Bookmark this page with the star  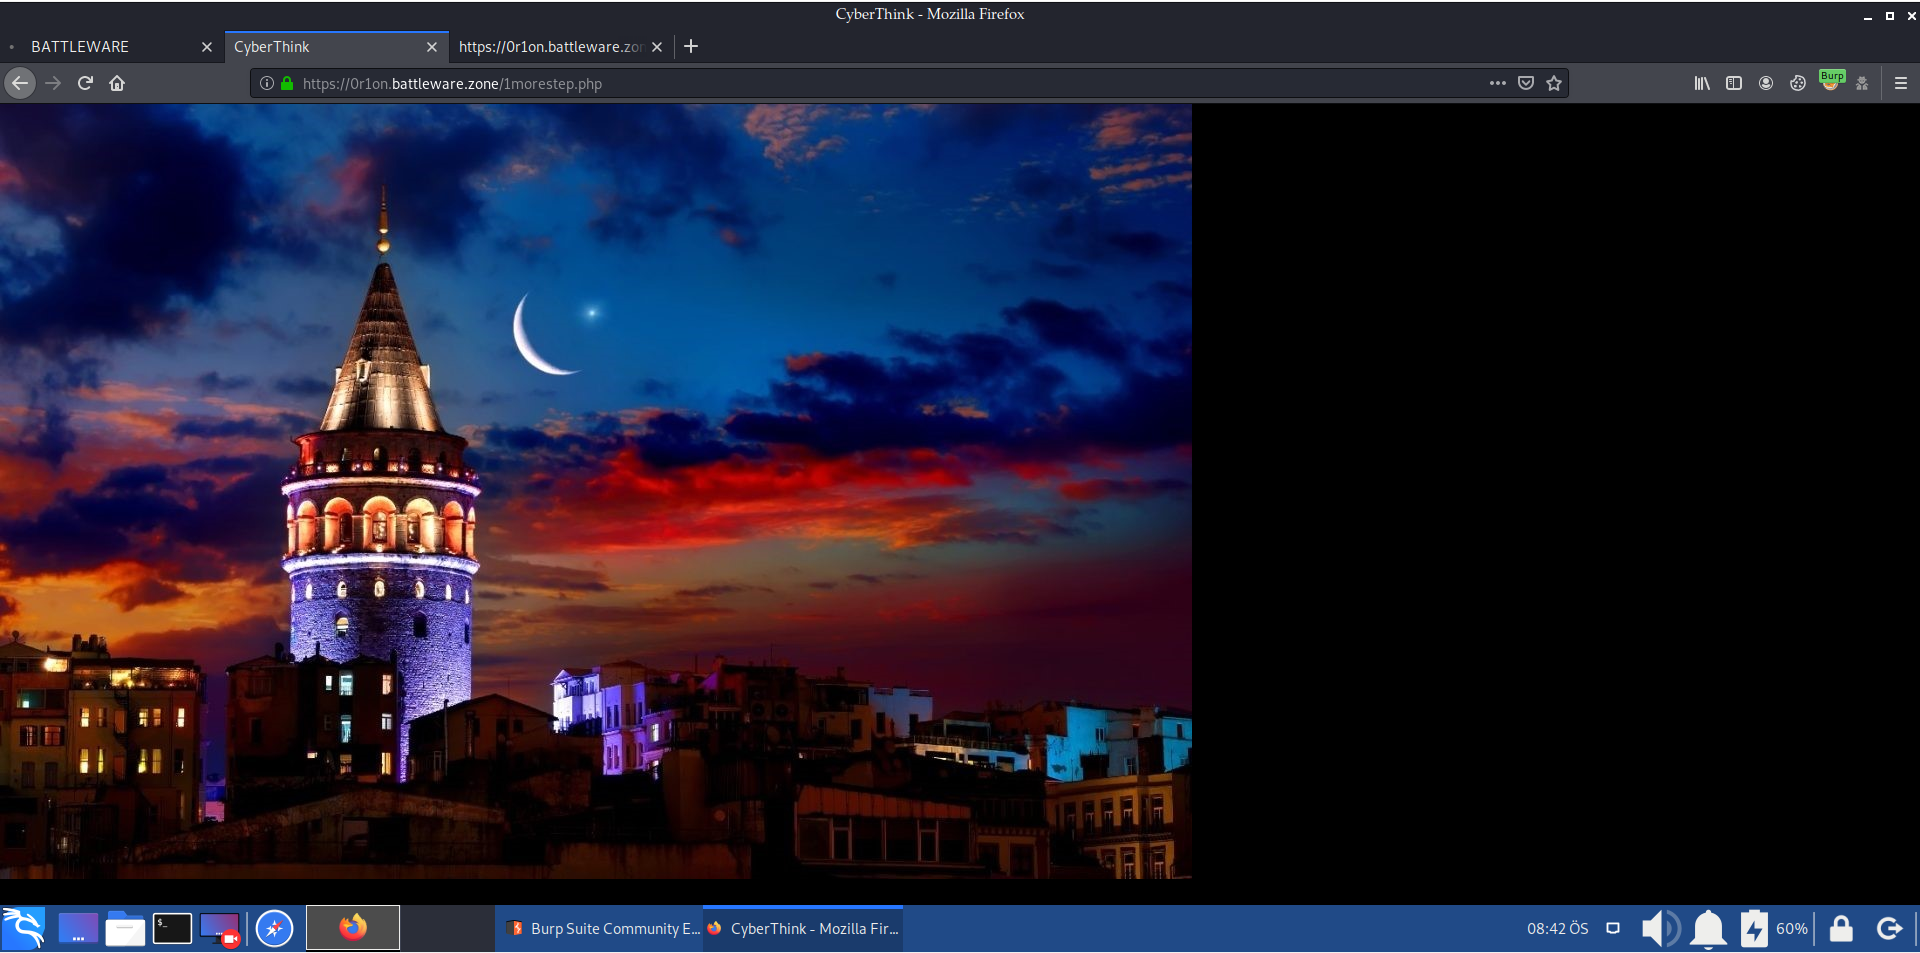[1553, 83]
